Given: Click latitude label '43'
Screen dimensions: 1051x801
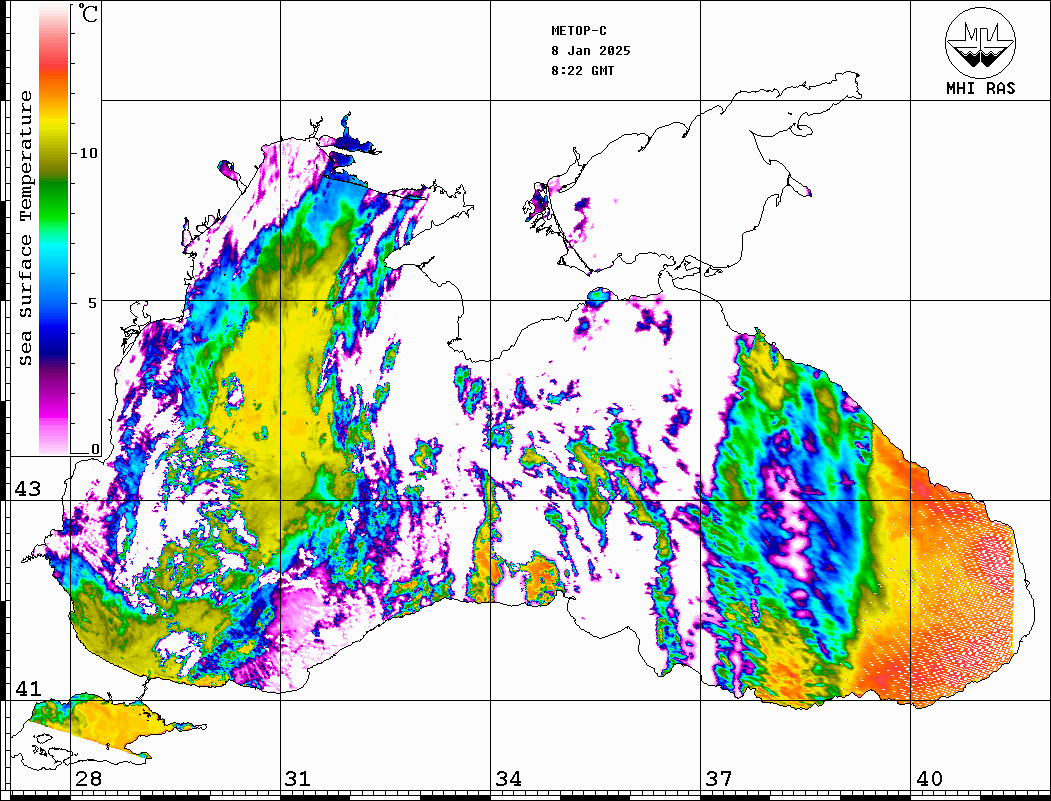Looking at the screenshot, I should [x=27, y=489].
